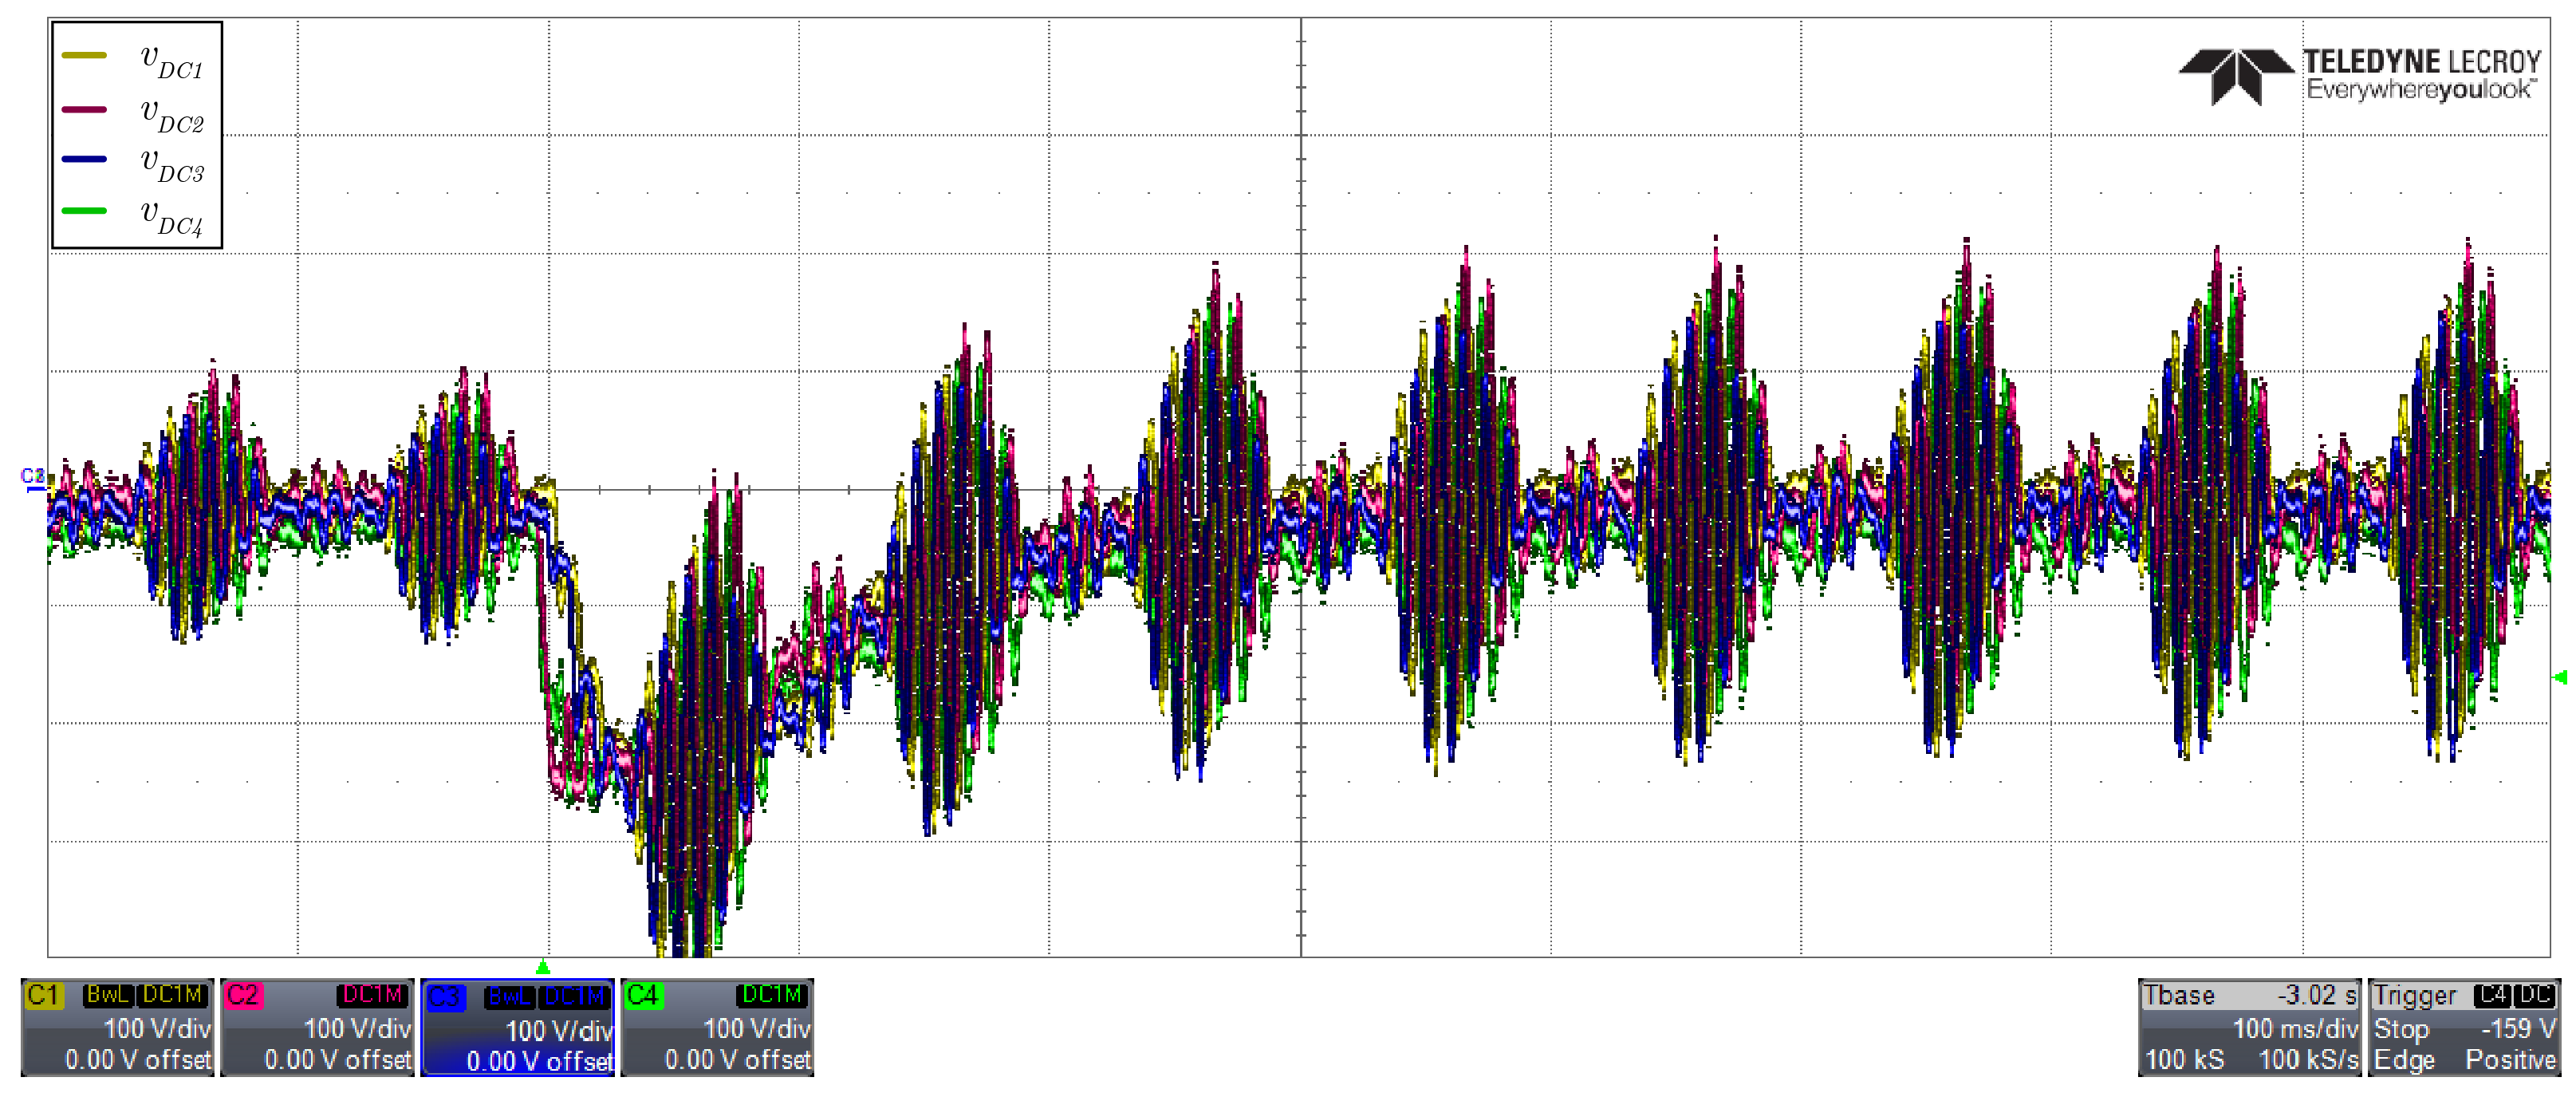
Task: Open the Tbase timebase descriptor
Action: [2180, 995]
